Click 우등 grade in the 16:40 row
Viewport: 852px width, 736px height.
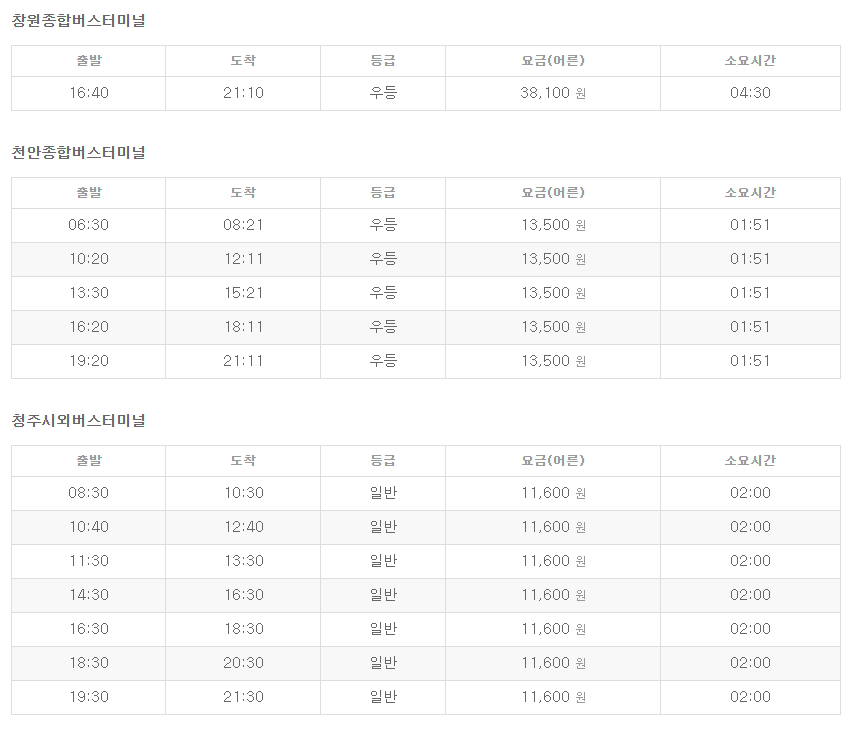[383, 93]
